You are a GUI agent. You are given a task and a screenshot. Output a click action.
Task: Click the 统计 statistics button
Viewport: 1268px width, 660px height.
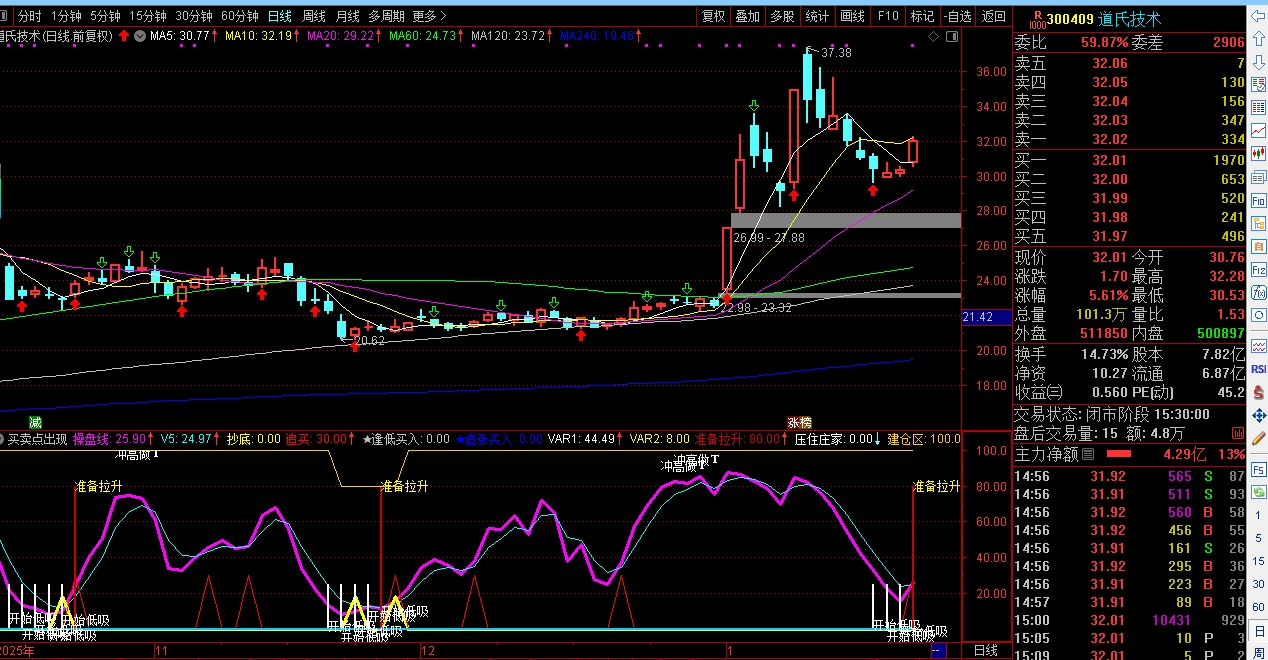(817, 16)
